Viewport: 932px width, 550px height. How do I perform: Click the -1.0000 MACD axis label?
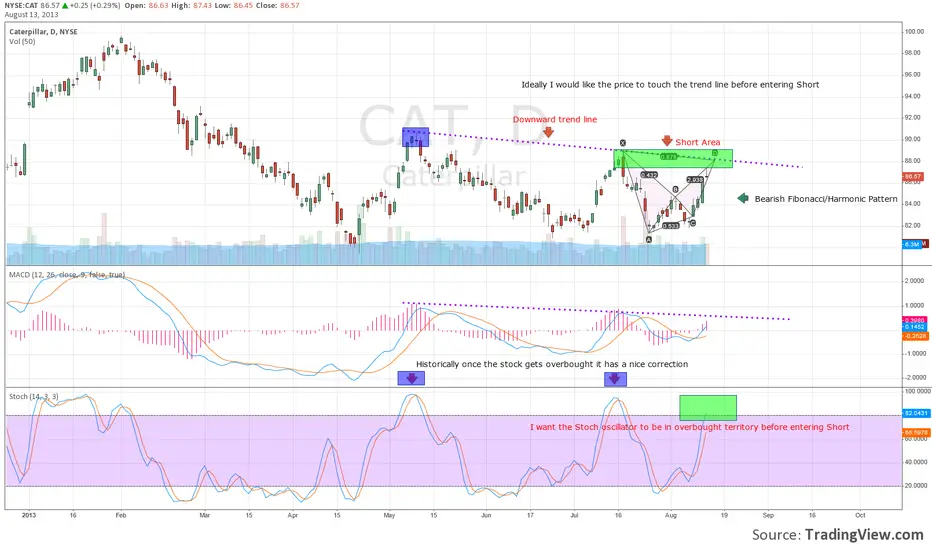click(x=915, y=353)
